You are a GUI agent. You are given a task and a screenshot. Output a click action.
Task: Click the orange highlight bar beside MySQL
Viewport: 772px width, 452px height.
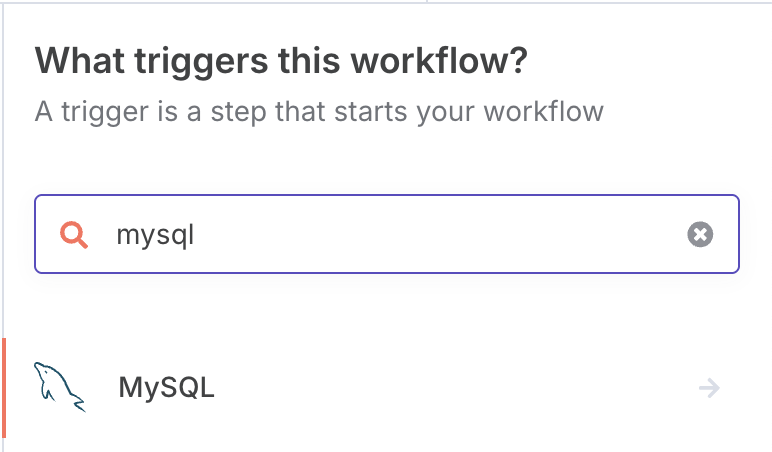(x=4, y=388)
